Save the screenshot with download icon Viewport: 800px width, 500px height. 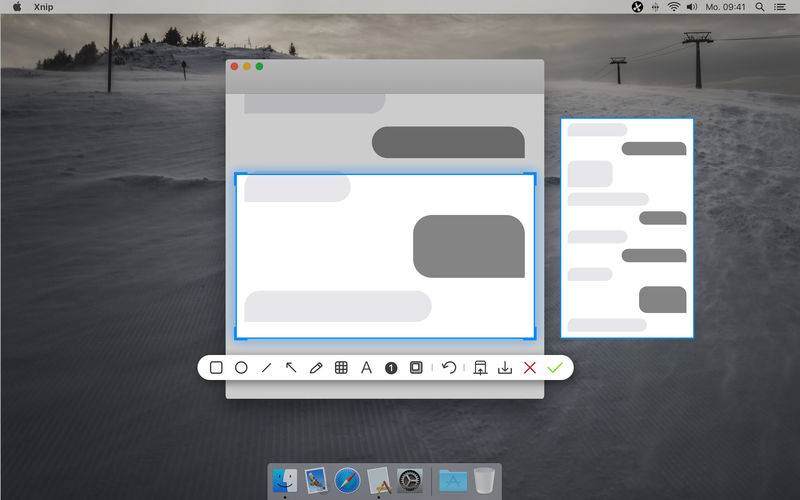505,367
